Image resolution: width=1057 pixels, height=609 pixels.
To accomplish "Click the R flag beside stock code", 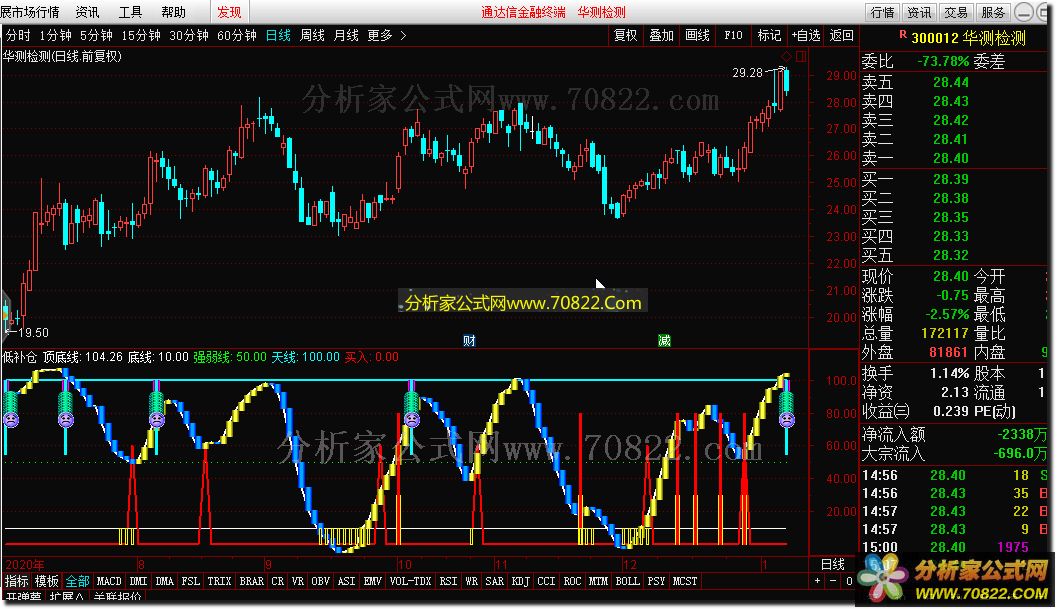I will (x=903, y=34).
